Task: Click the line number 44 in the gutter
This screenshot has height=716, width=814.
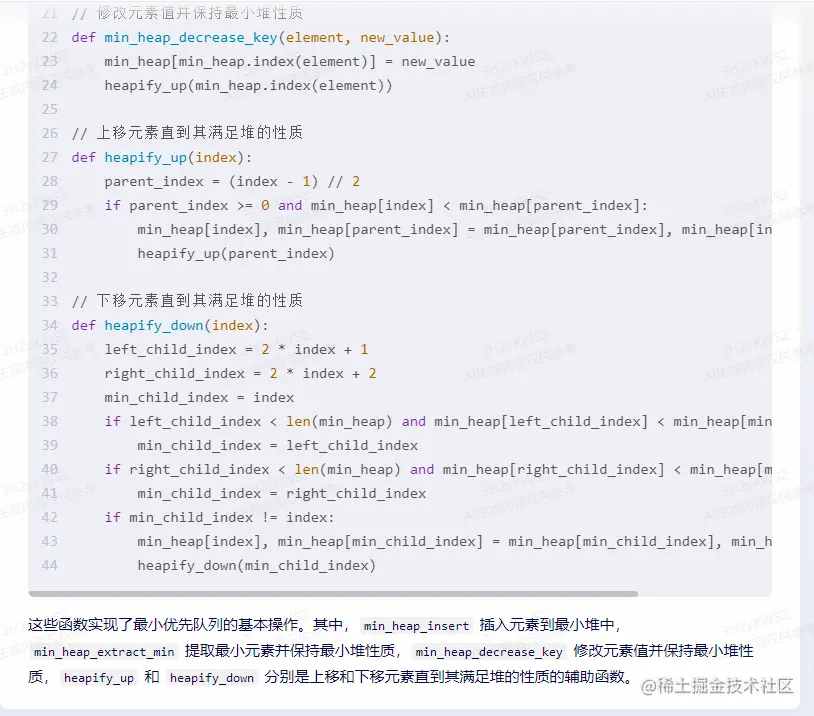Action: [x=50, y=565]
